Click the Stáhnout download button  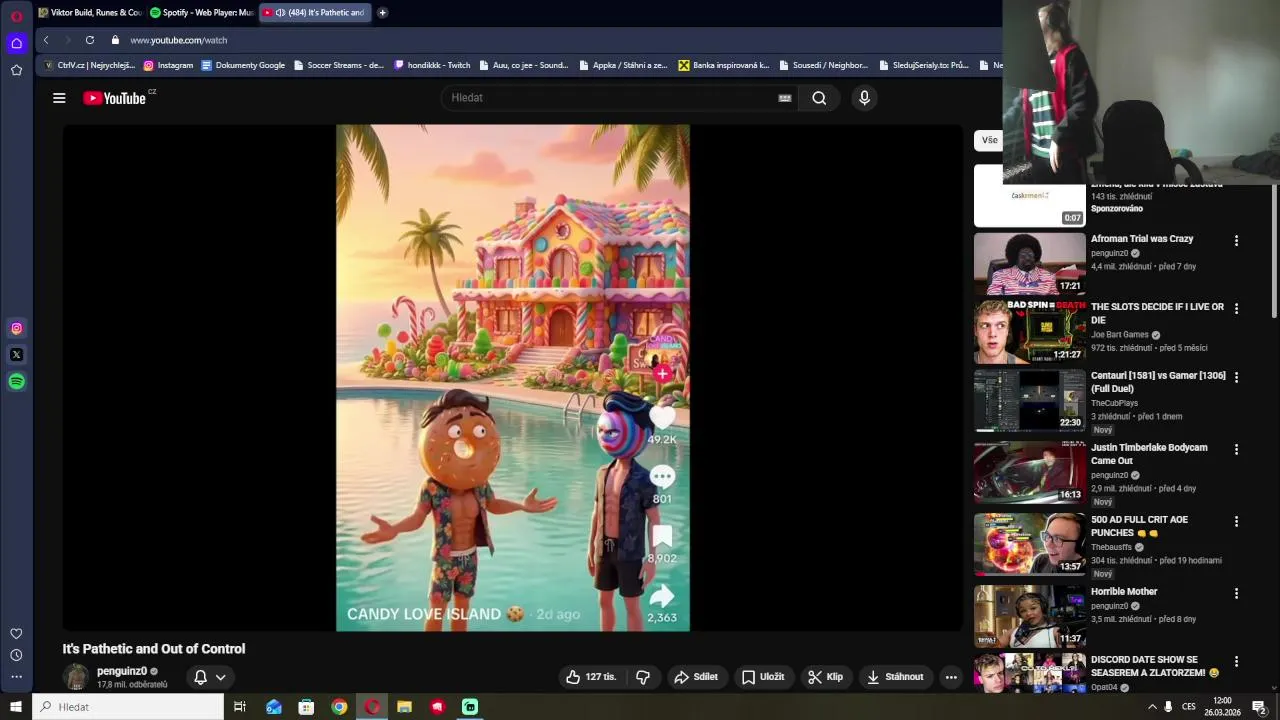(895, 677)
